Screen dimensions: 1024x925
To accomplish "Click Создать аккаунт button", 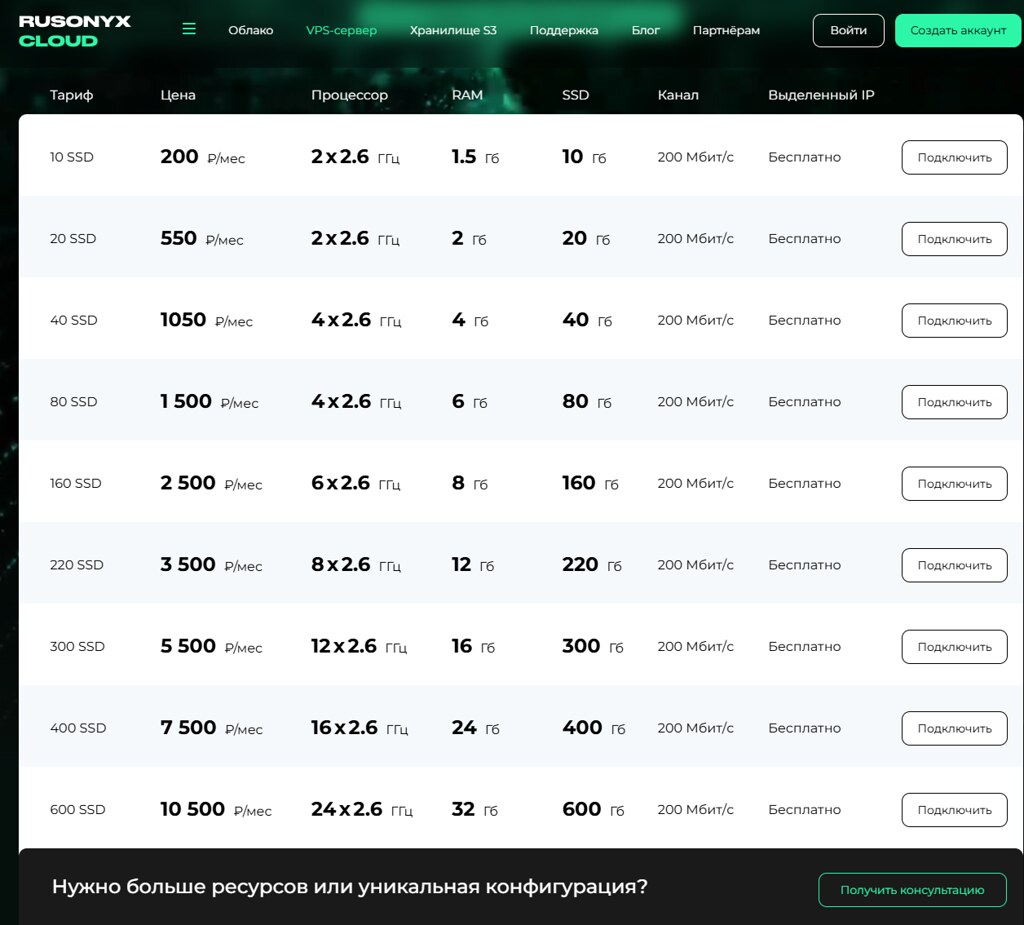I will (958, 30).
